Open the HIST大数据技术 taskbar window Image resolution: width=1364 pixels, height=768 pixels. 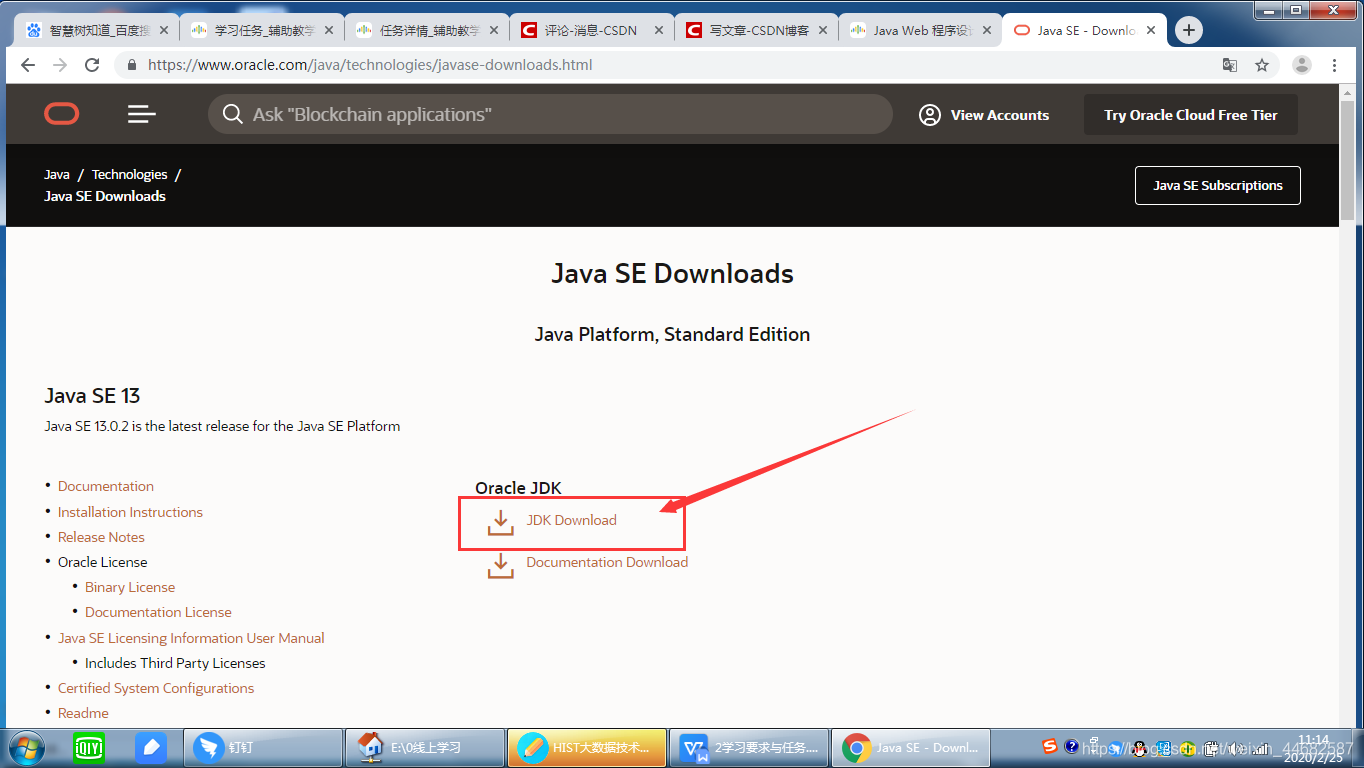click(587, 747)
